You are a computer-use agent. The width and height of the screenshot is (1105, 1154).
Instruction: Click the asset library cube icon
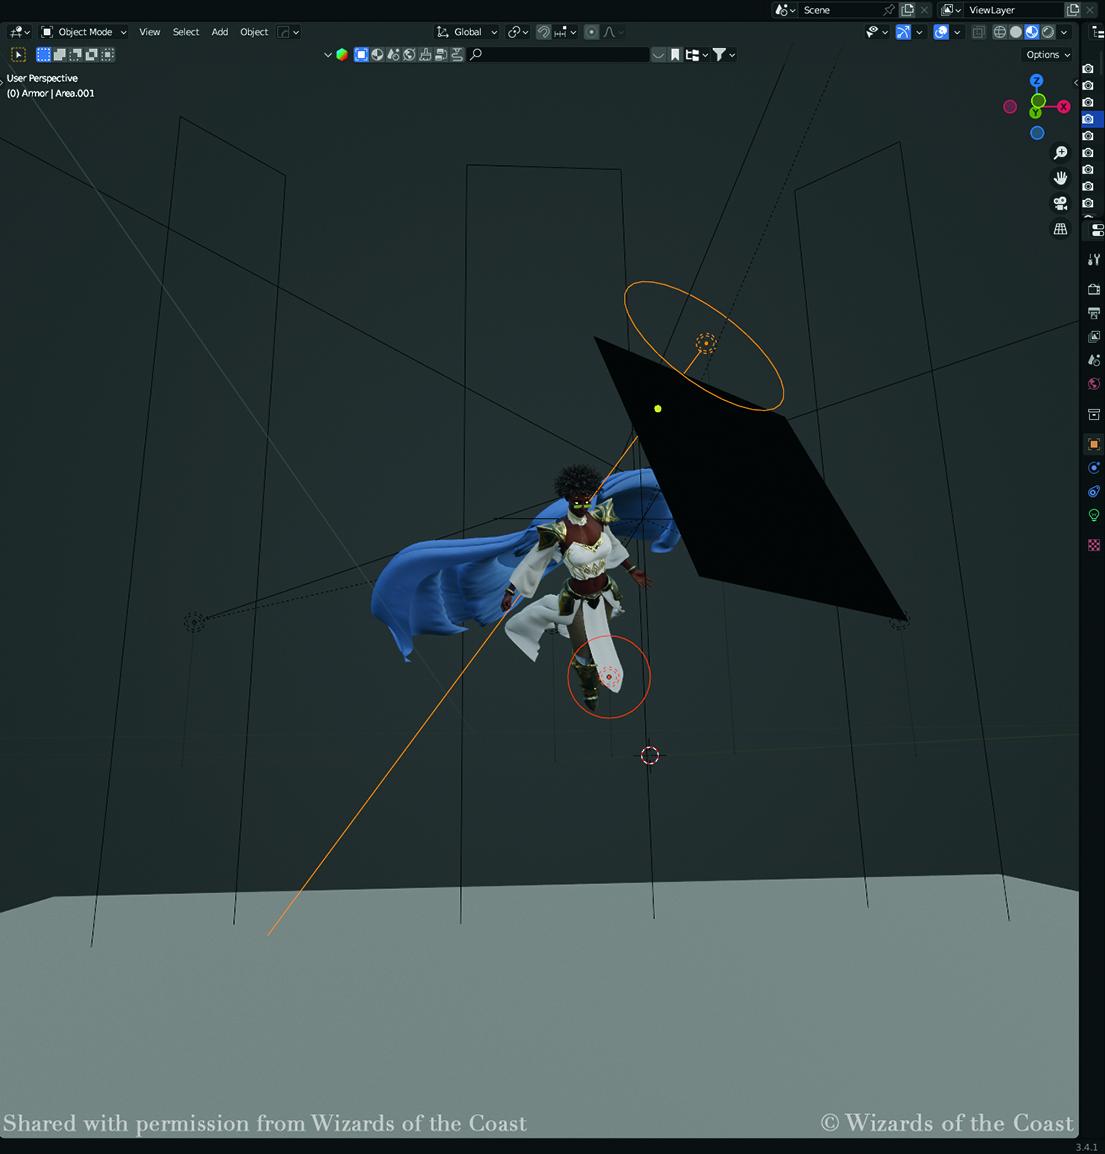pyautogui.click(x=342, y=54)
